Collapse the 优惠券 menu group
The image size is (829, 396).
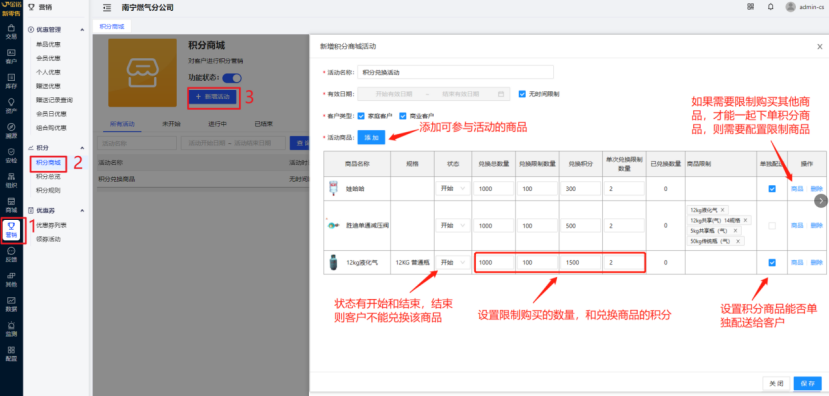click(82, 210)
